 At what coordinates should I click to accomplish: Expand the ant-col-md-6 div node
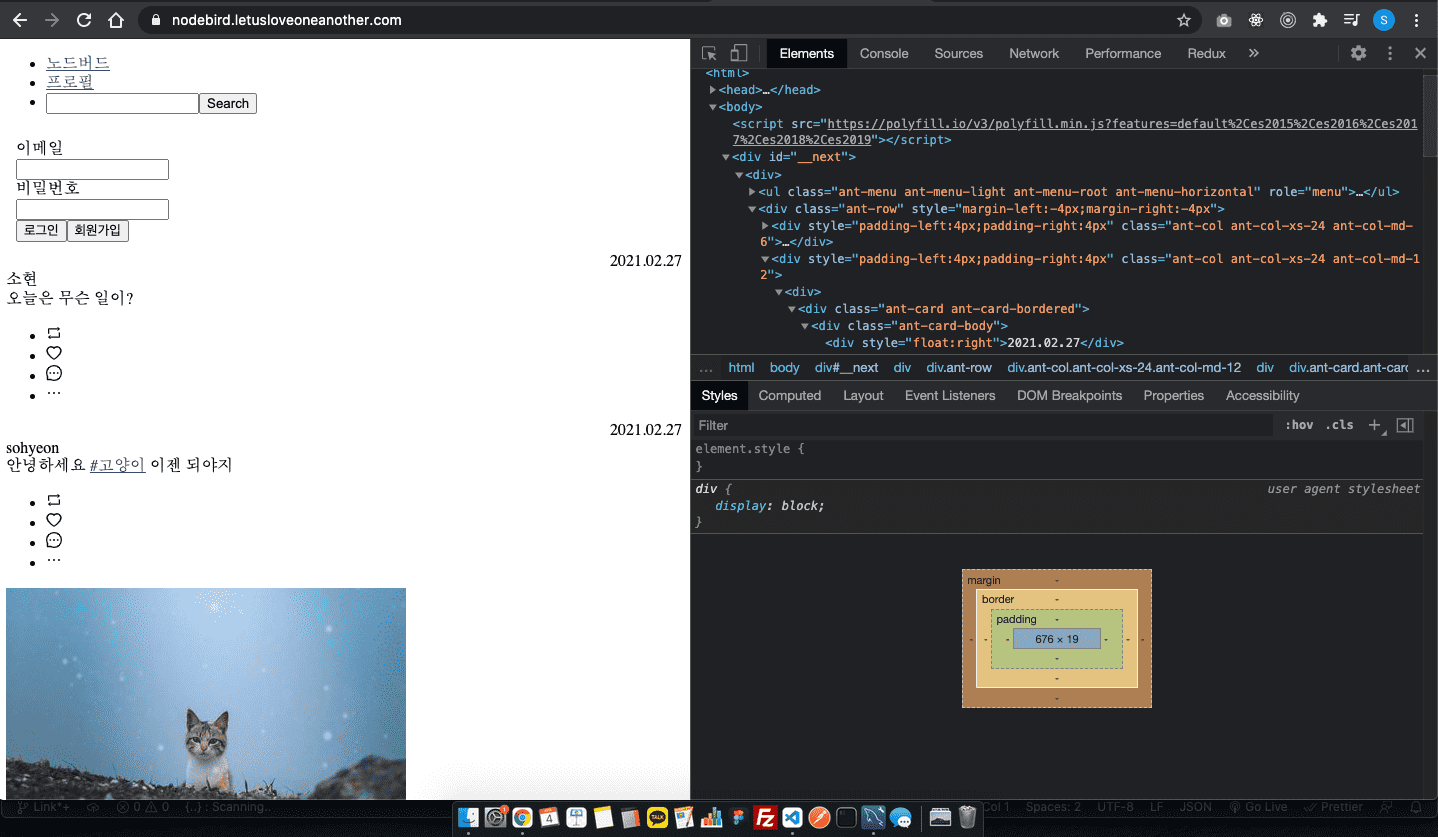(766, 226)
